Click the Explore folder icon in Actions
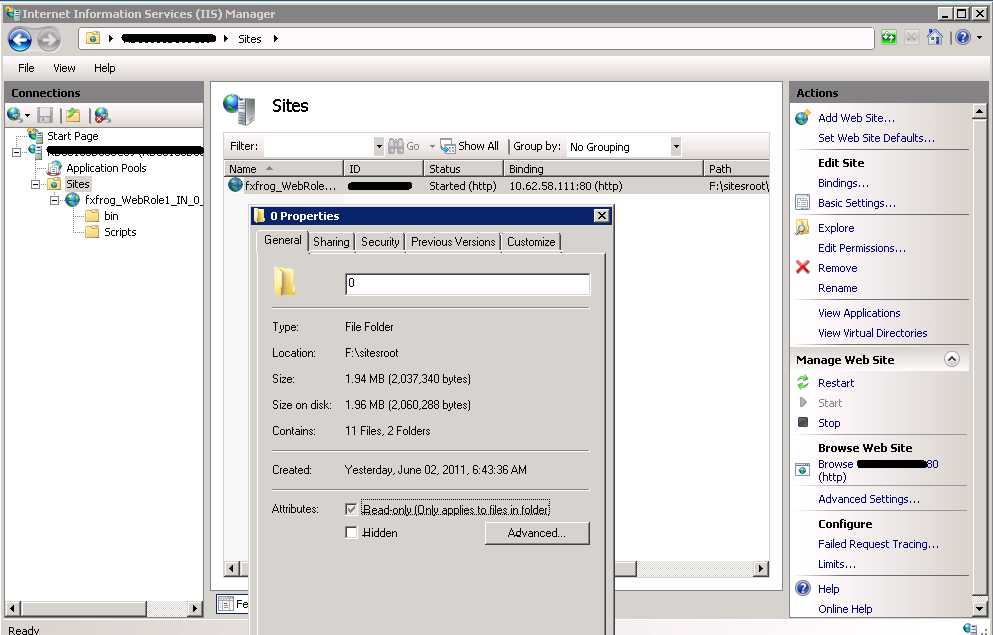Viewport: 993px width, 635px height. pyautogui.click(x=802, y=228)
